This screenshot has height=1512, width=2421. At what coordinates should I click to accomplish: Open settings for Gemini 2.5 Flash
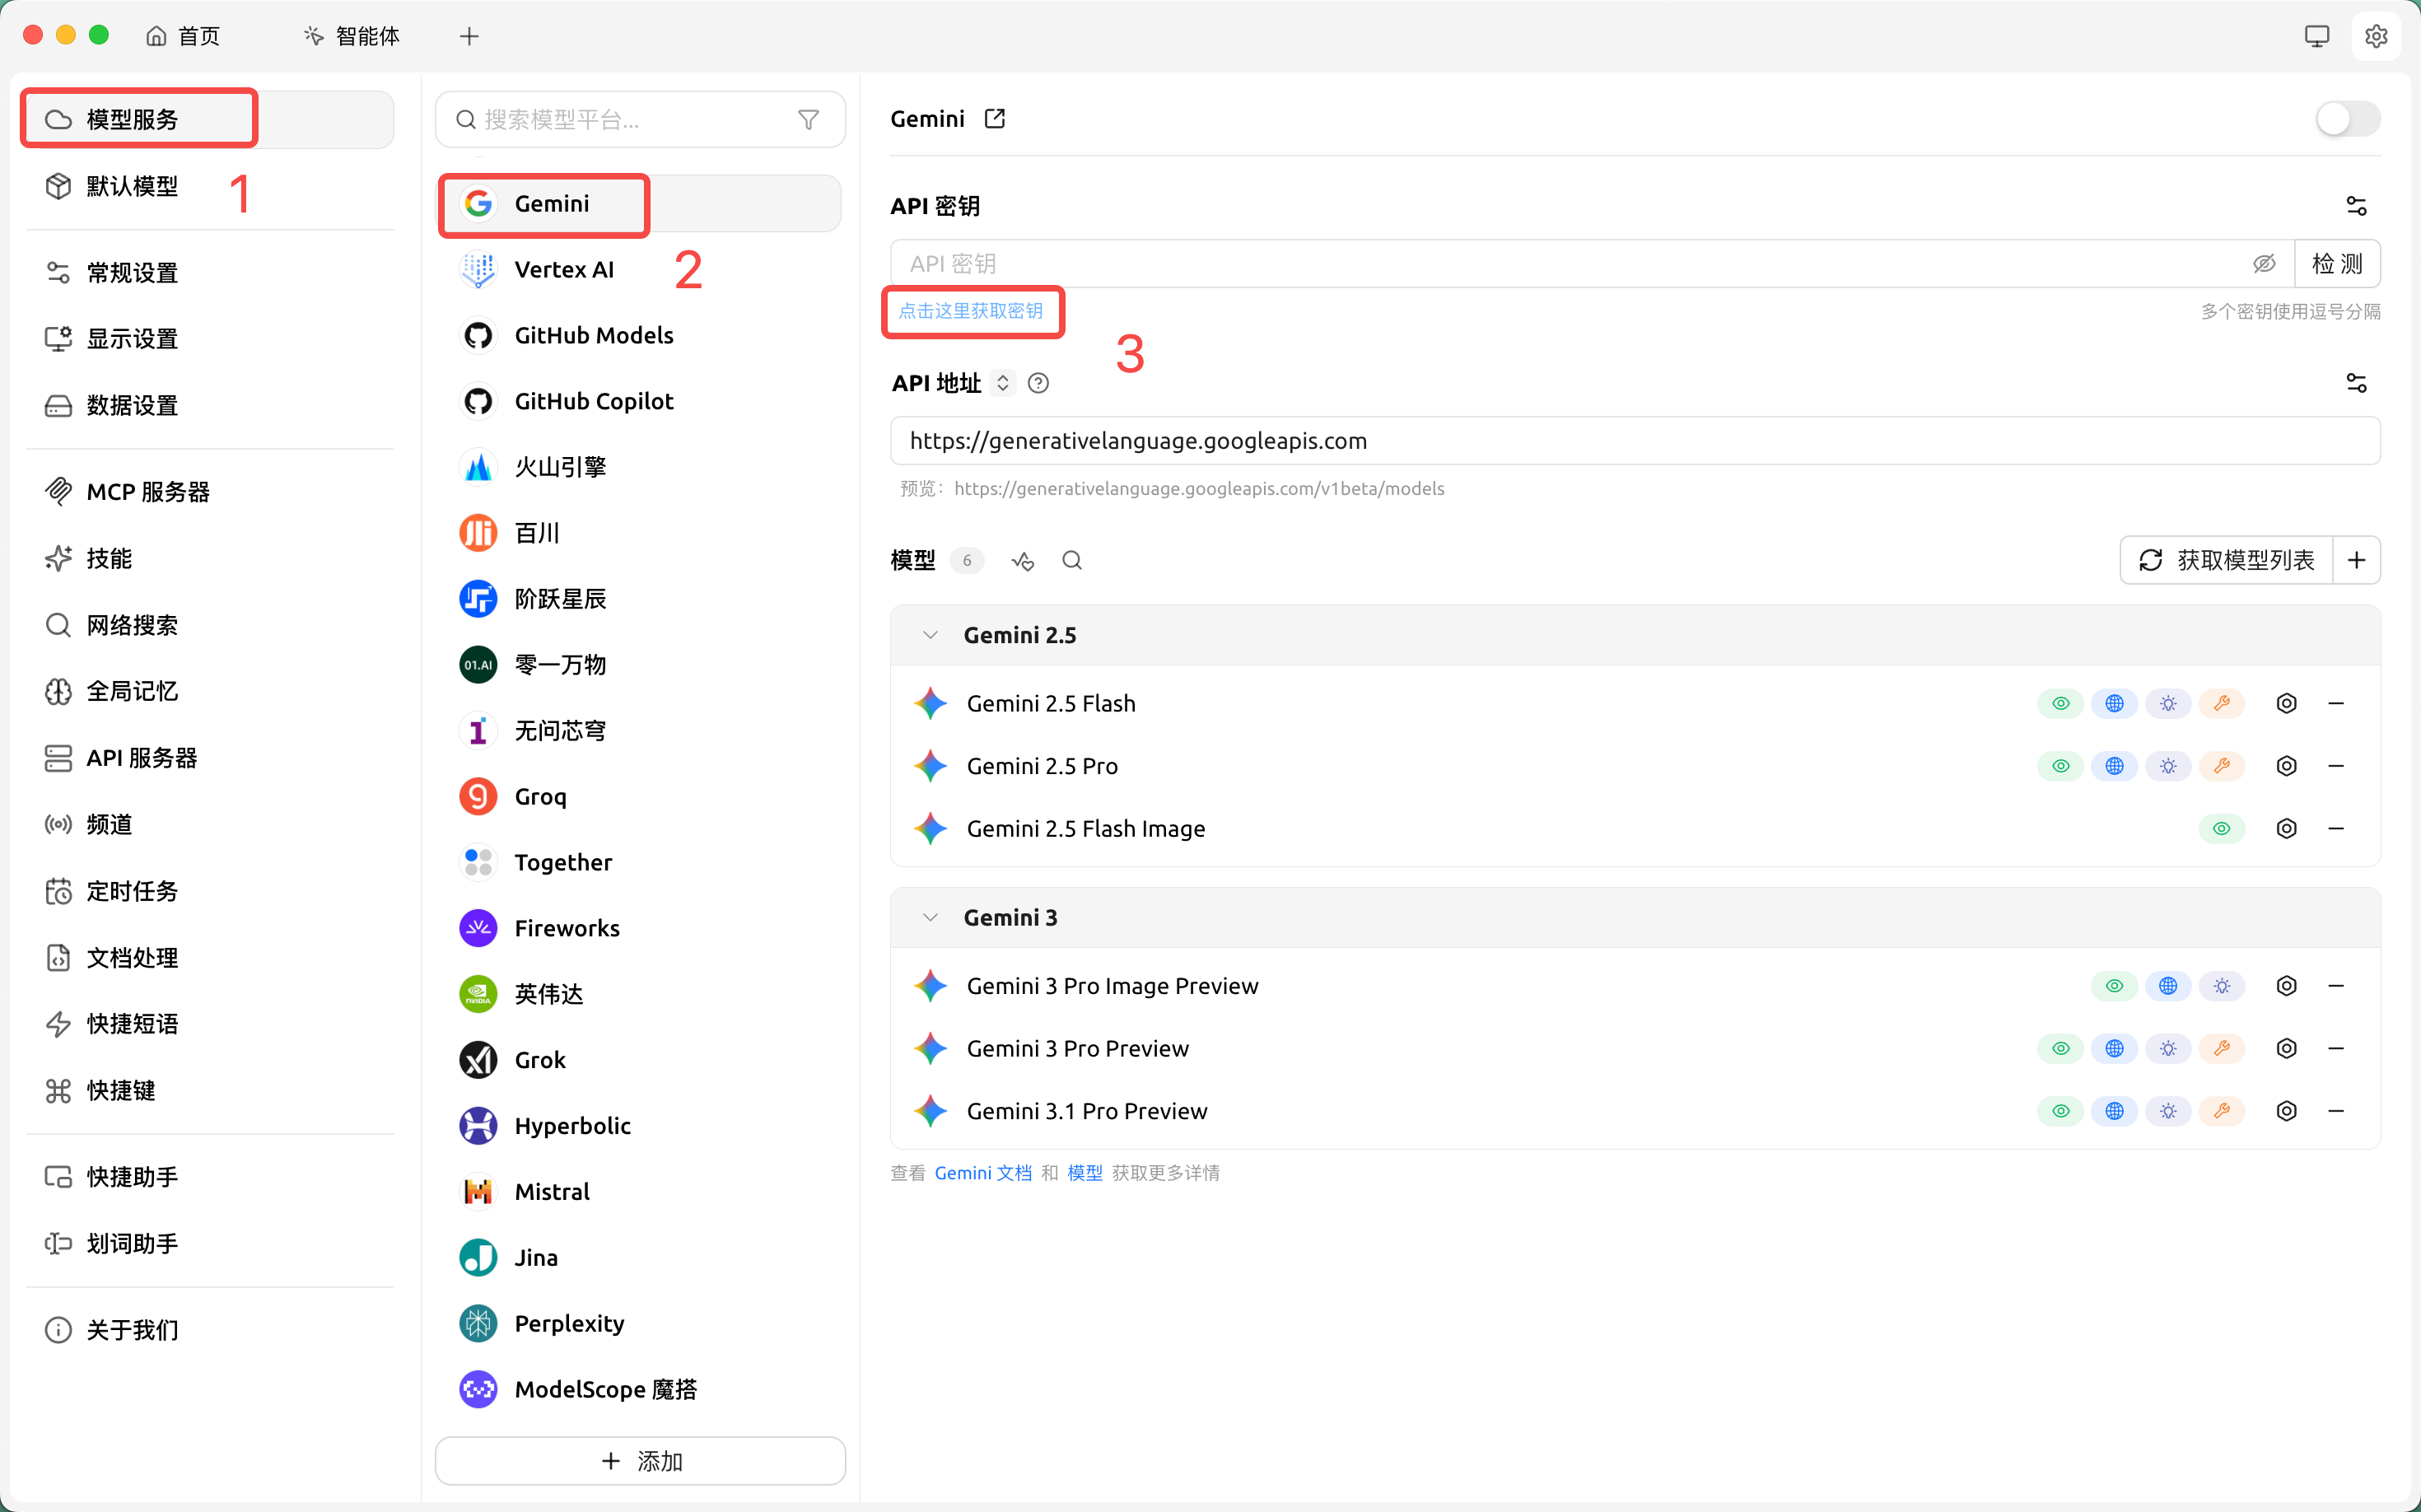click(x=2286, y=704)
